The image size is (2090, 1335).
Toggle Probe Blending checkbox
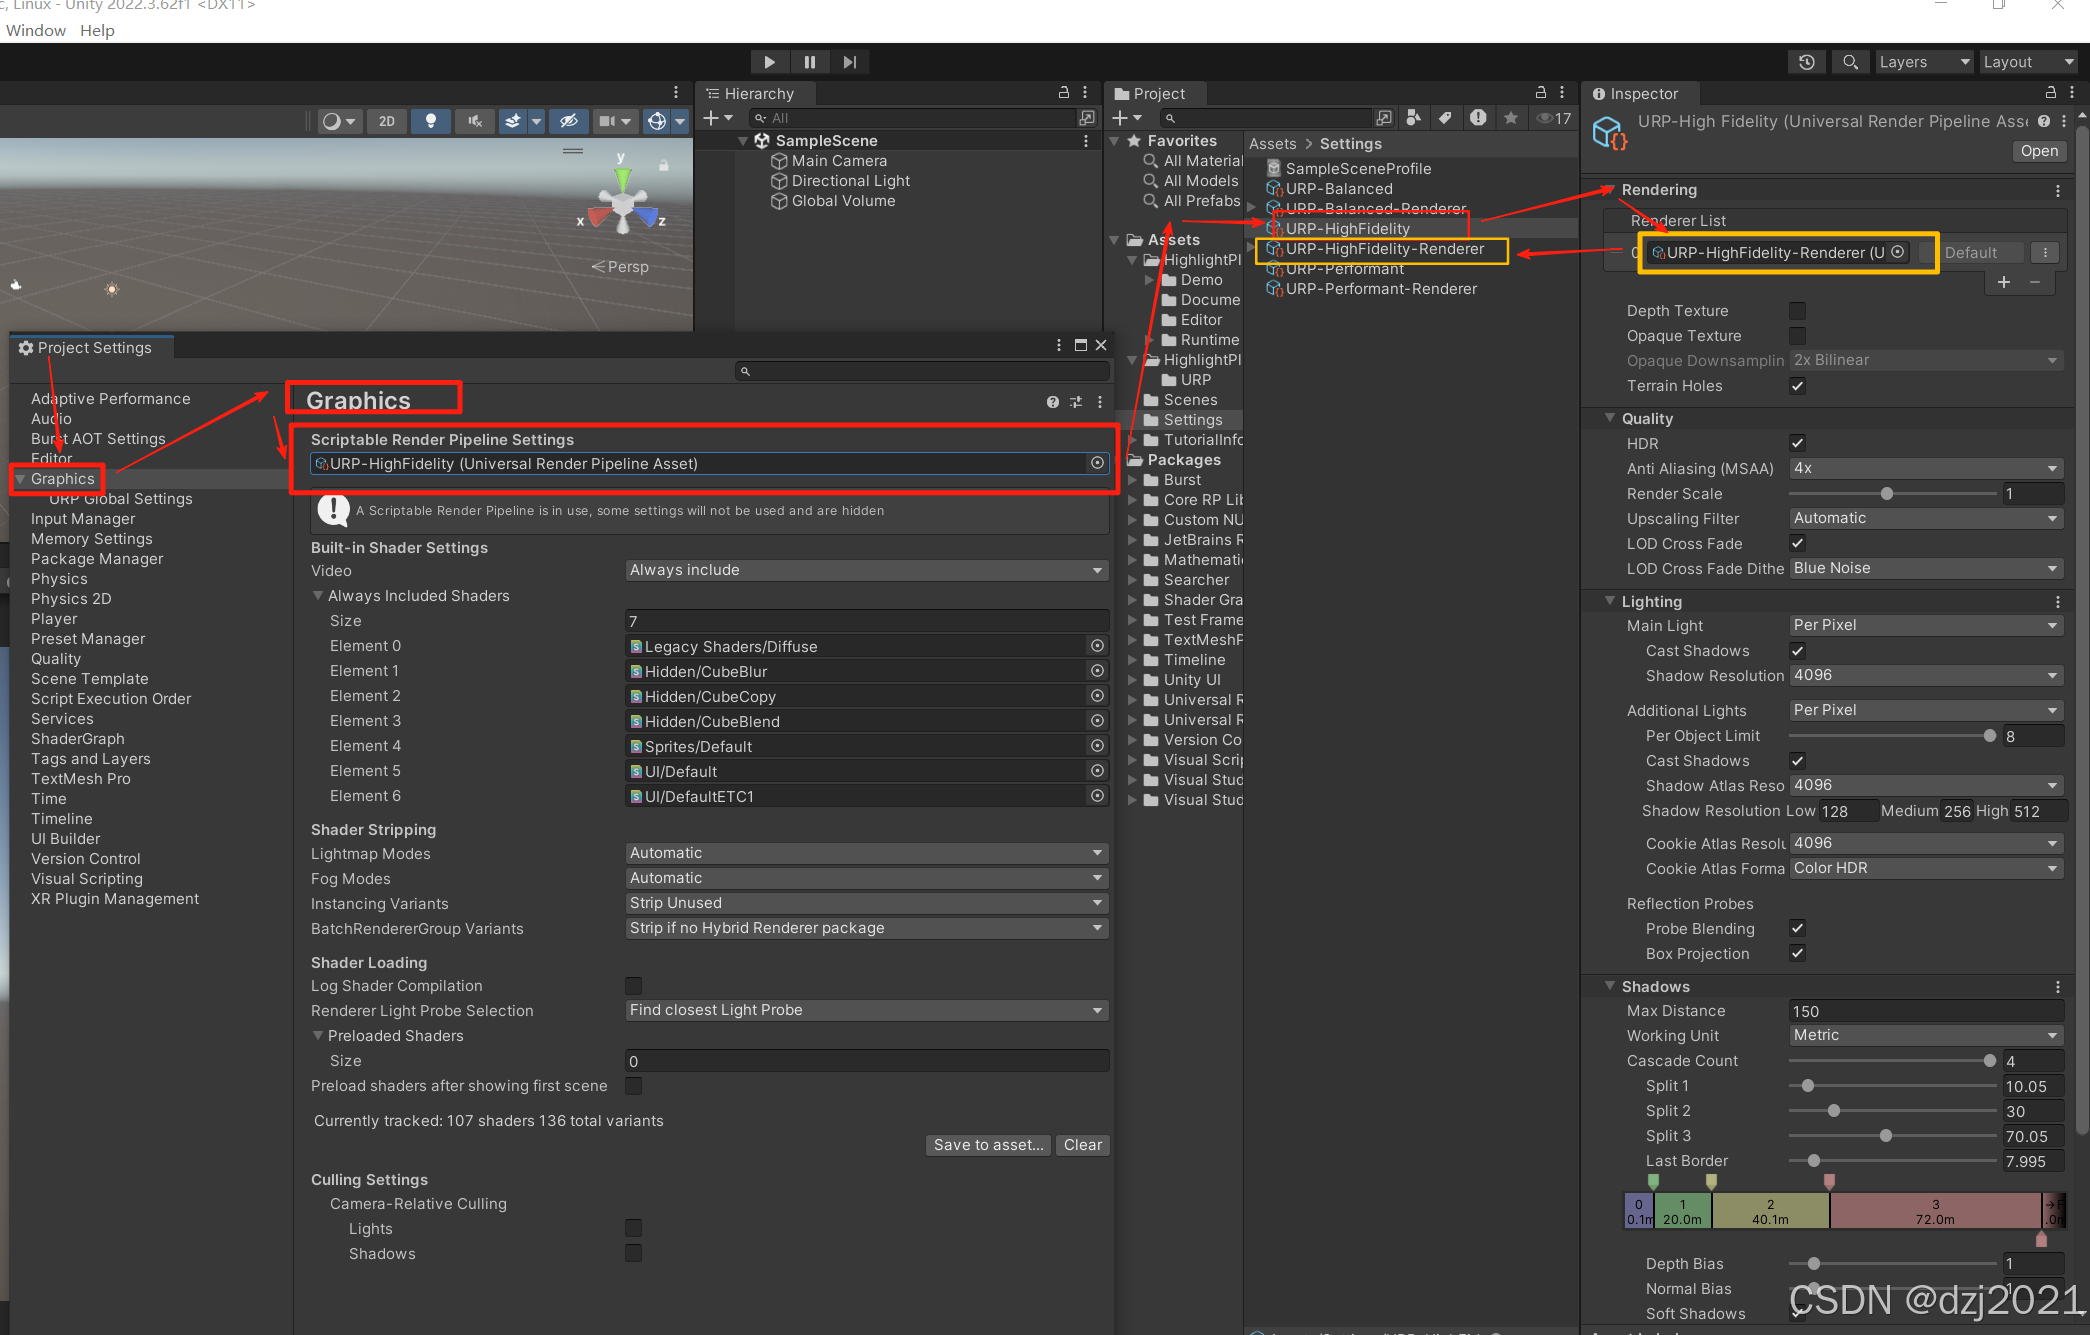(x=1797, y=928)
